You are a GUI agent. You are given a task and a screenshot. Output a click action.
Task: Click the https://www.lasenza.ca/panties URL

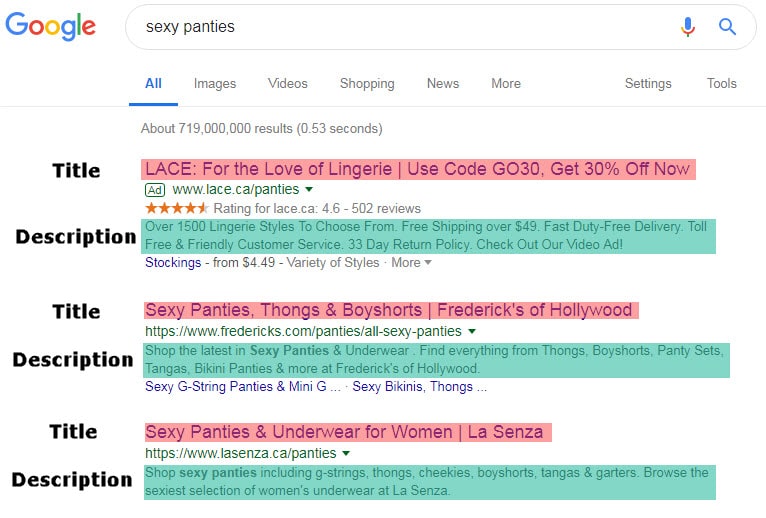click(x=240, y=453)
